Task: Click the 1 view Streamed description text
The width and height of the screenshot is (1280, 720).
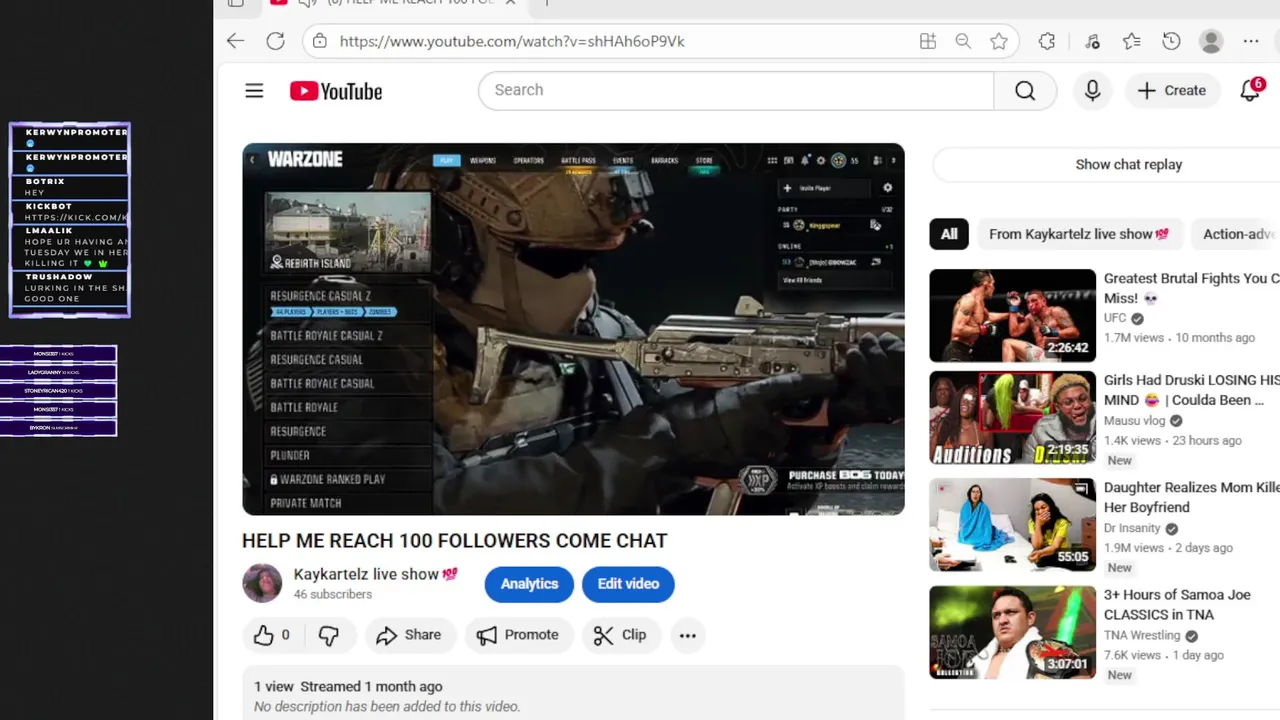Action: pos(348,687)
